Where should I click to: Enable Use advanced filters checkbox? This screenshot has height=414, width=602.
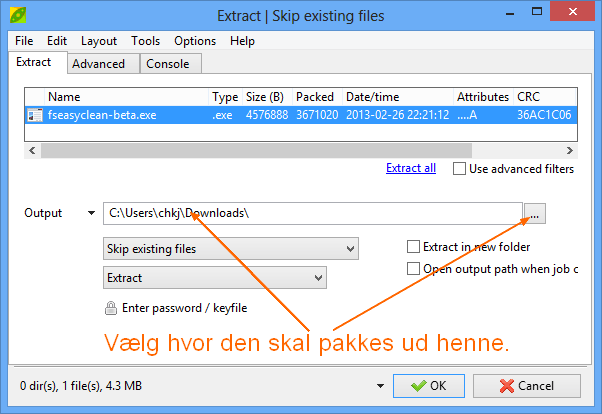[x=459, y=169]
